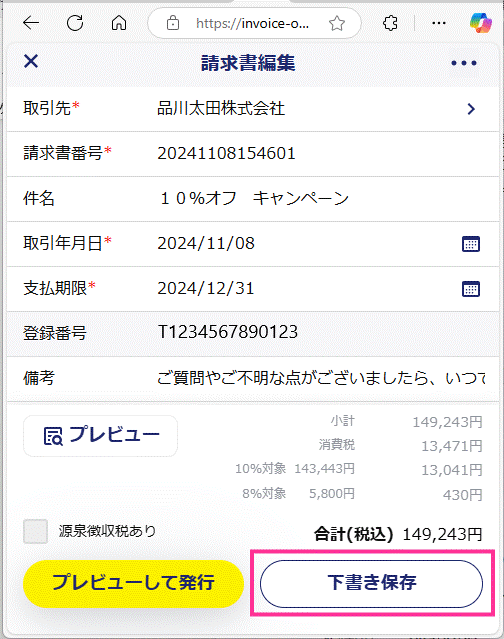Image resolution: width=504 pixels, height=639 pixels.
Task: Click the 8%対象 5,800円 amount
Action: 332,494
